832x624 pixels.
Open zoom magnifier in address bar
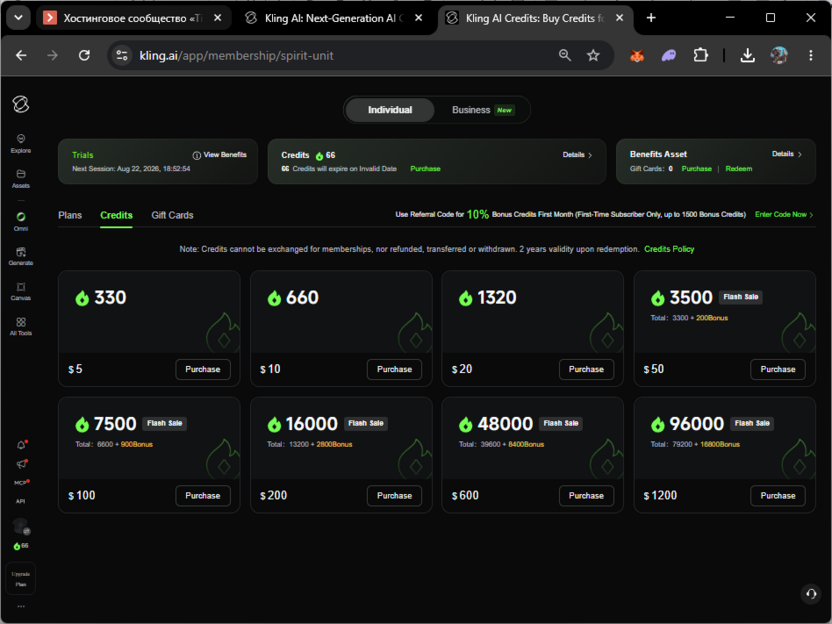(x=565, y=55)
